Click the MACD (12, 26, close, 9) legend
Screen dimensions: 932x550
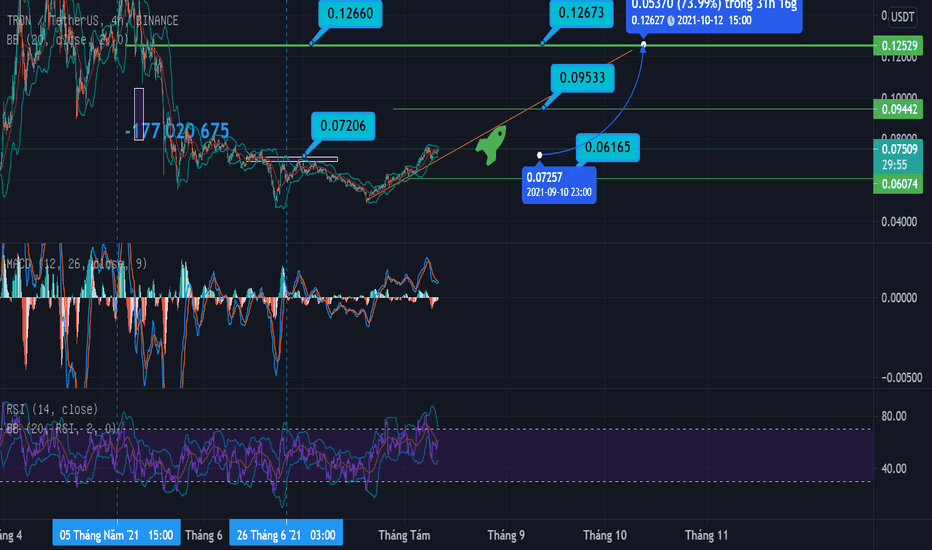click(x=76, y=264)
